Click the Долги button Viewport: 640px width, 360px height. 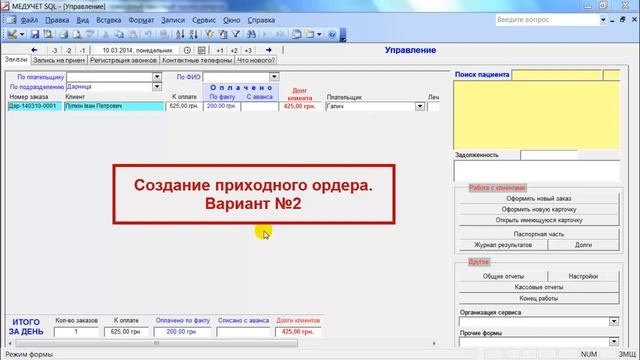pos(583,245)
